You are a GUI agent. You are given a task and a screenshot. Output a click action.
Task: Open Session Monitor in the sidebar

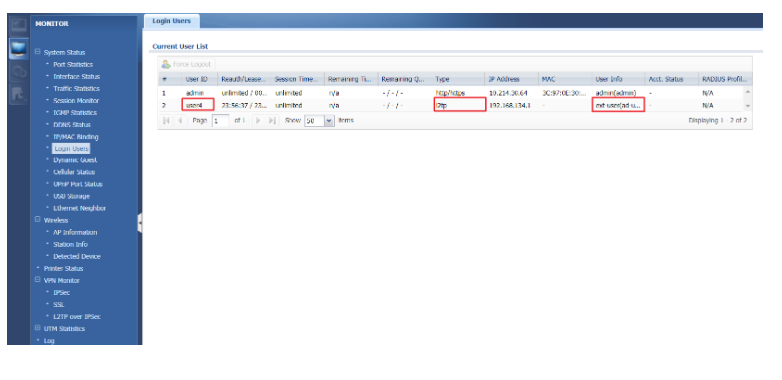76,100
